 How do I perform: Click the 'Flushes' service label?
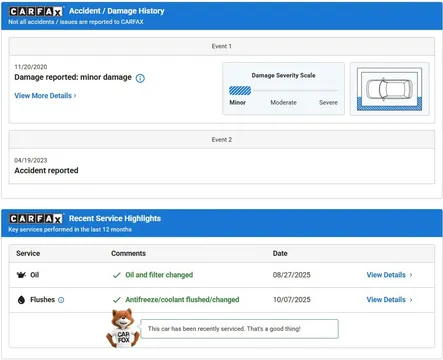42,300
